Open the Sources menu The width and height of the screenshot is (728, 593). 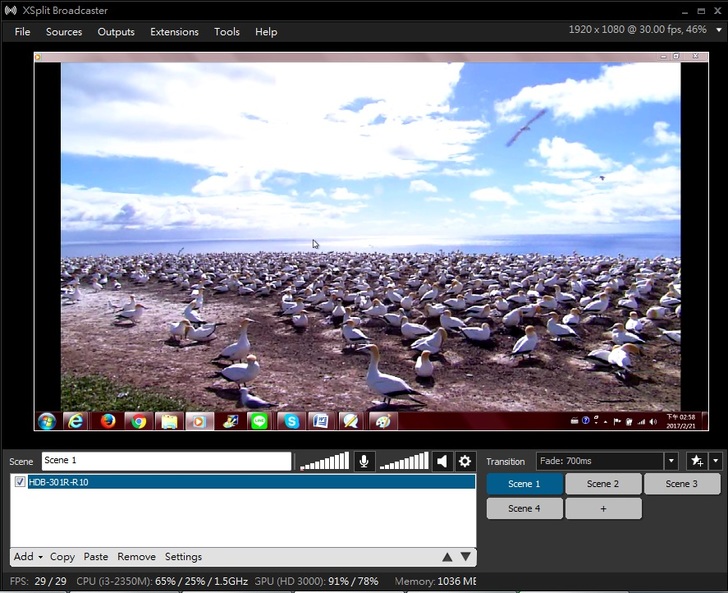[64, 32]
